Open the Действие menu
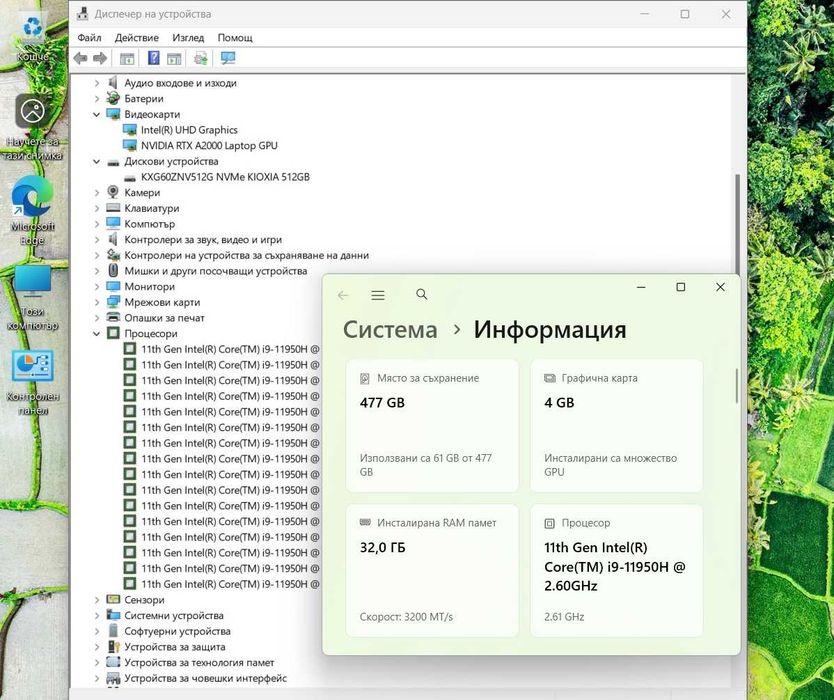Image resolution: width=834 pixels, height=700 pixels. click(137, 38)
